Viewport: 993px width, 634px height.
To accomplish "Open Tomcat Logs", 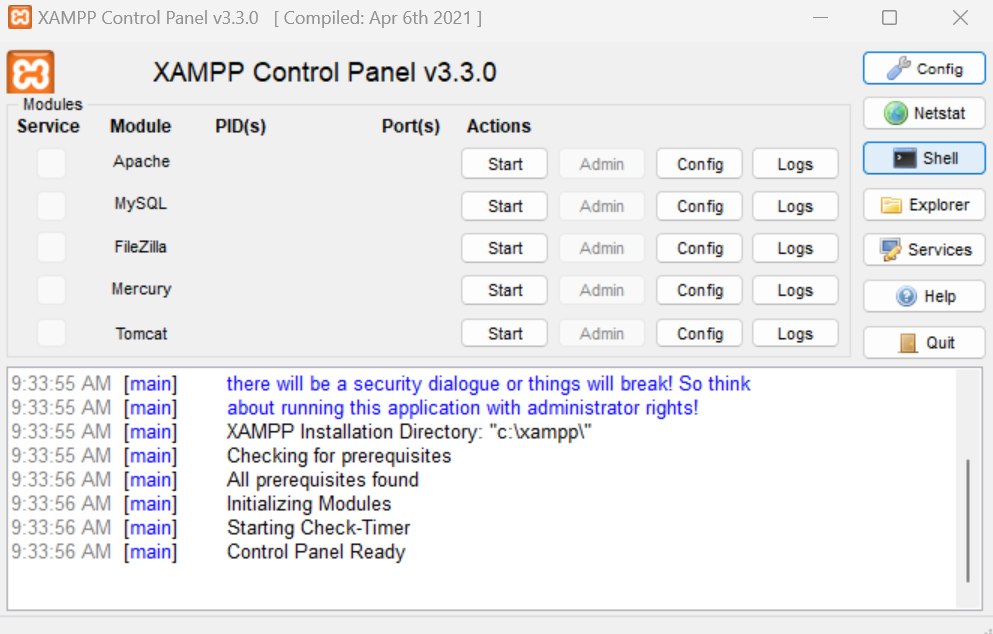I will (794, 333).
